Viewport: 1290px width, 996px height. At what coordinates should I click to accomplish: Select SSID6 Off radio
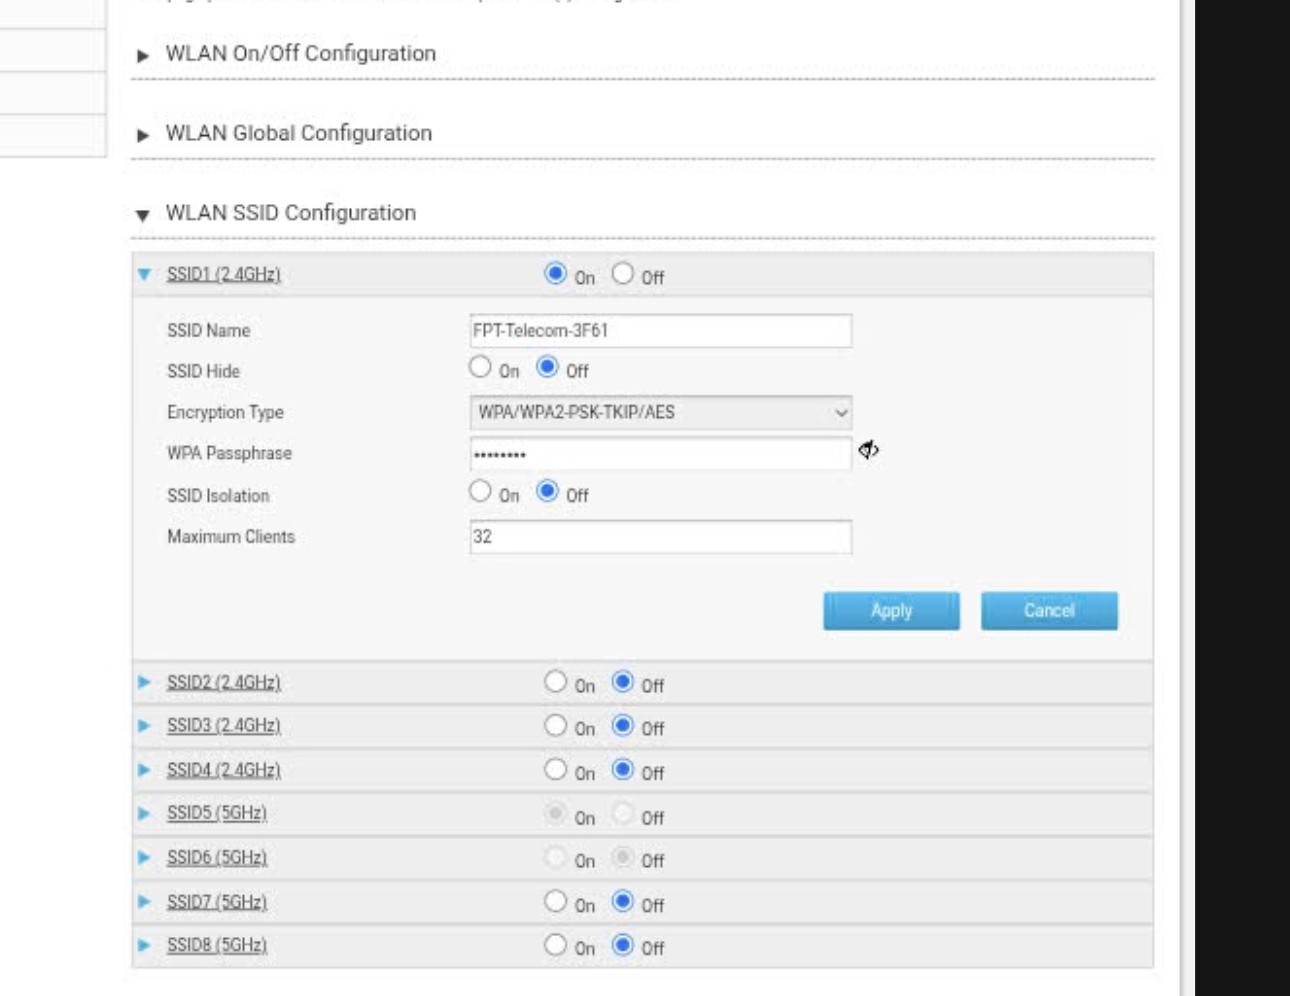tap(623, 857)
